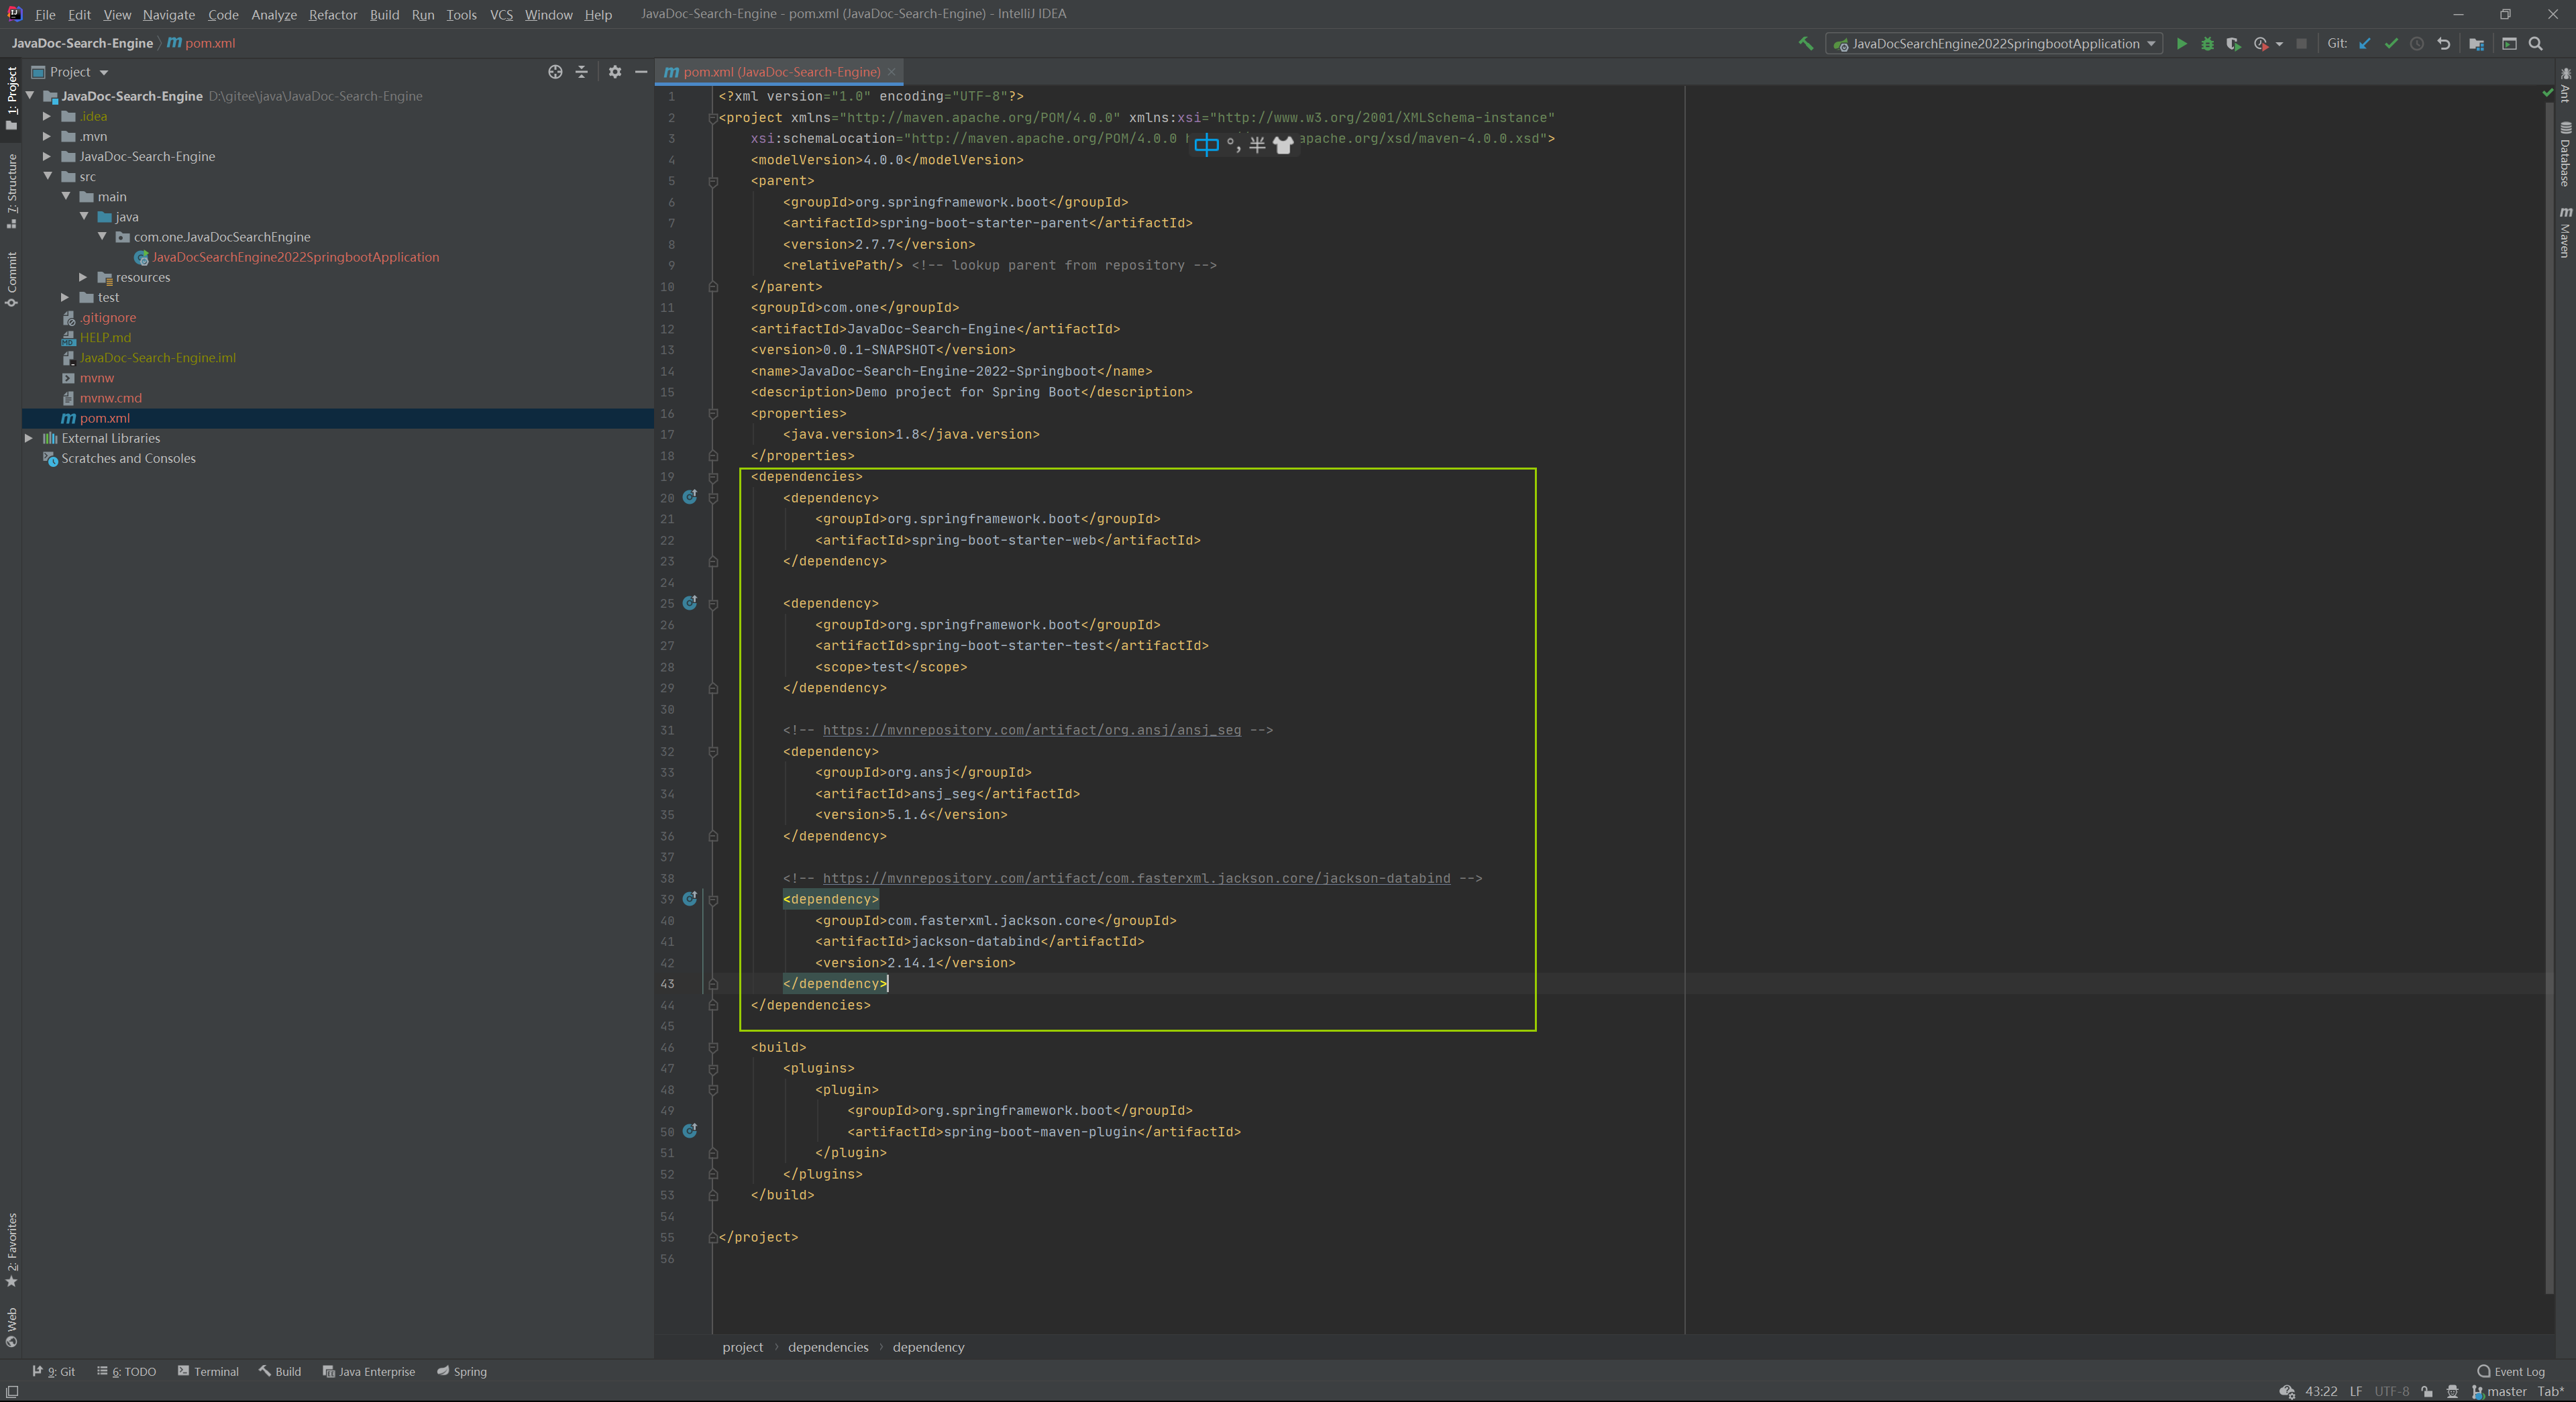Fold the dependencies block on line 19
The height and width of the screenshot is (1402, 2576).
(x=713, y=477)
